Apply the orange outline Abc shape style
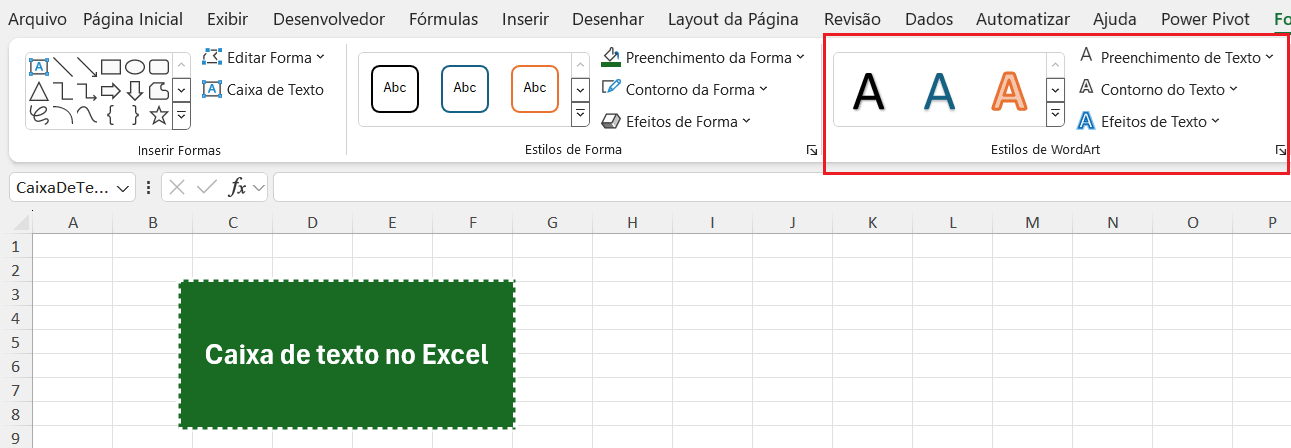Image resolution: width=1291 pixels, height=448 pixels. (535, 89)
